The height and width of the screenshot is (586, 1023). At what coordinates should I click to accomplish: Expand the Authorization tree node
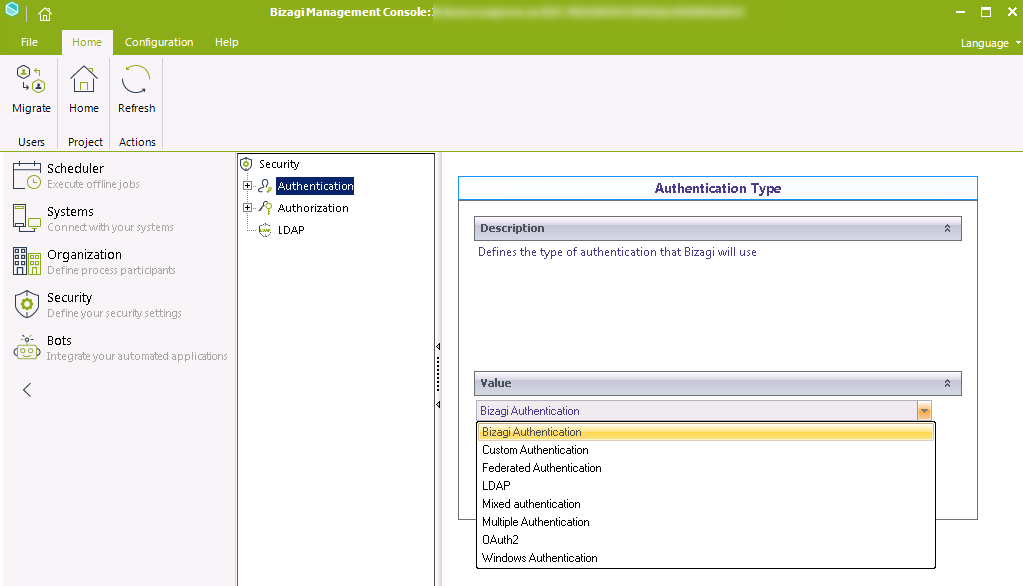247,208
